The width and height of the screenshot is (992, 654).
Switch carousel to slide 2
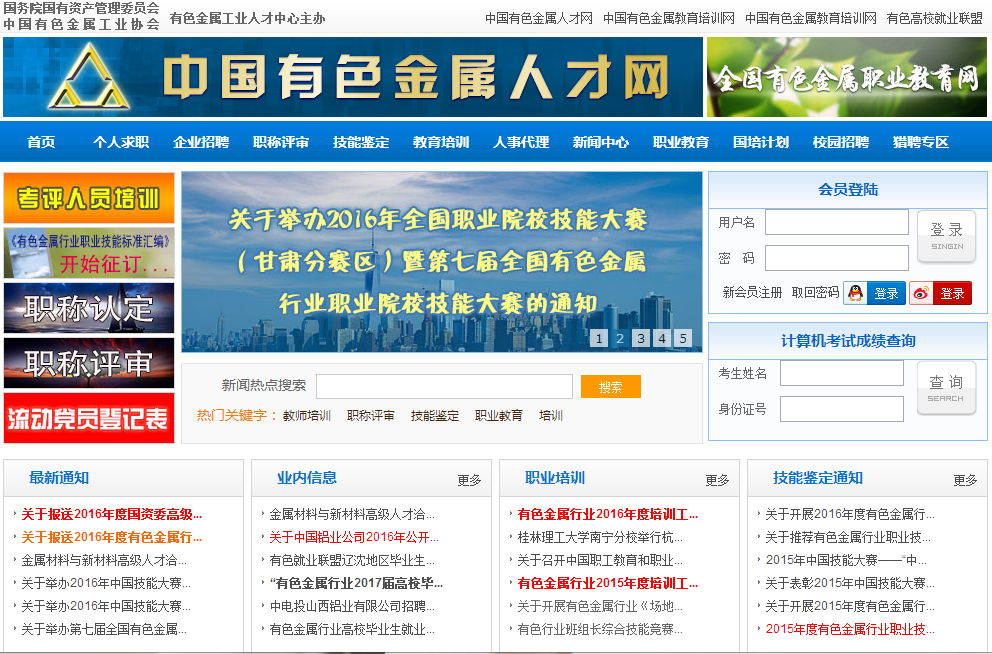point(620,338)
